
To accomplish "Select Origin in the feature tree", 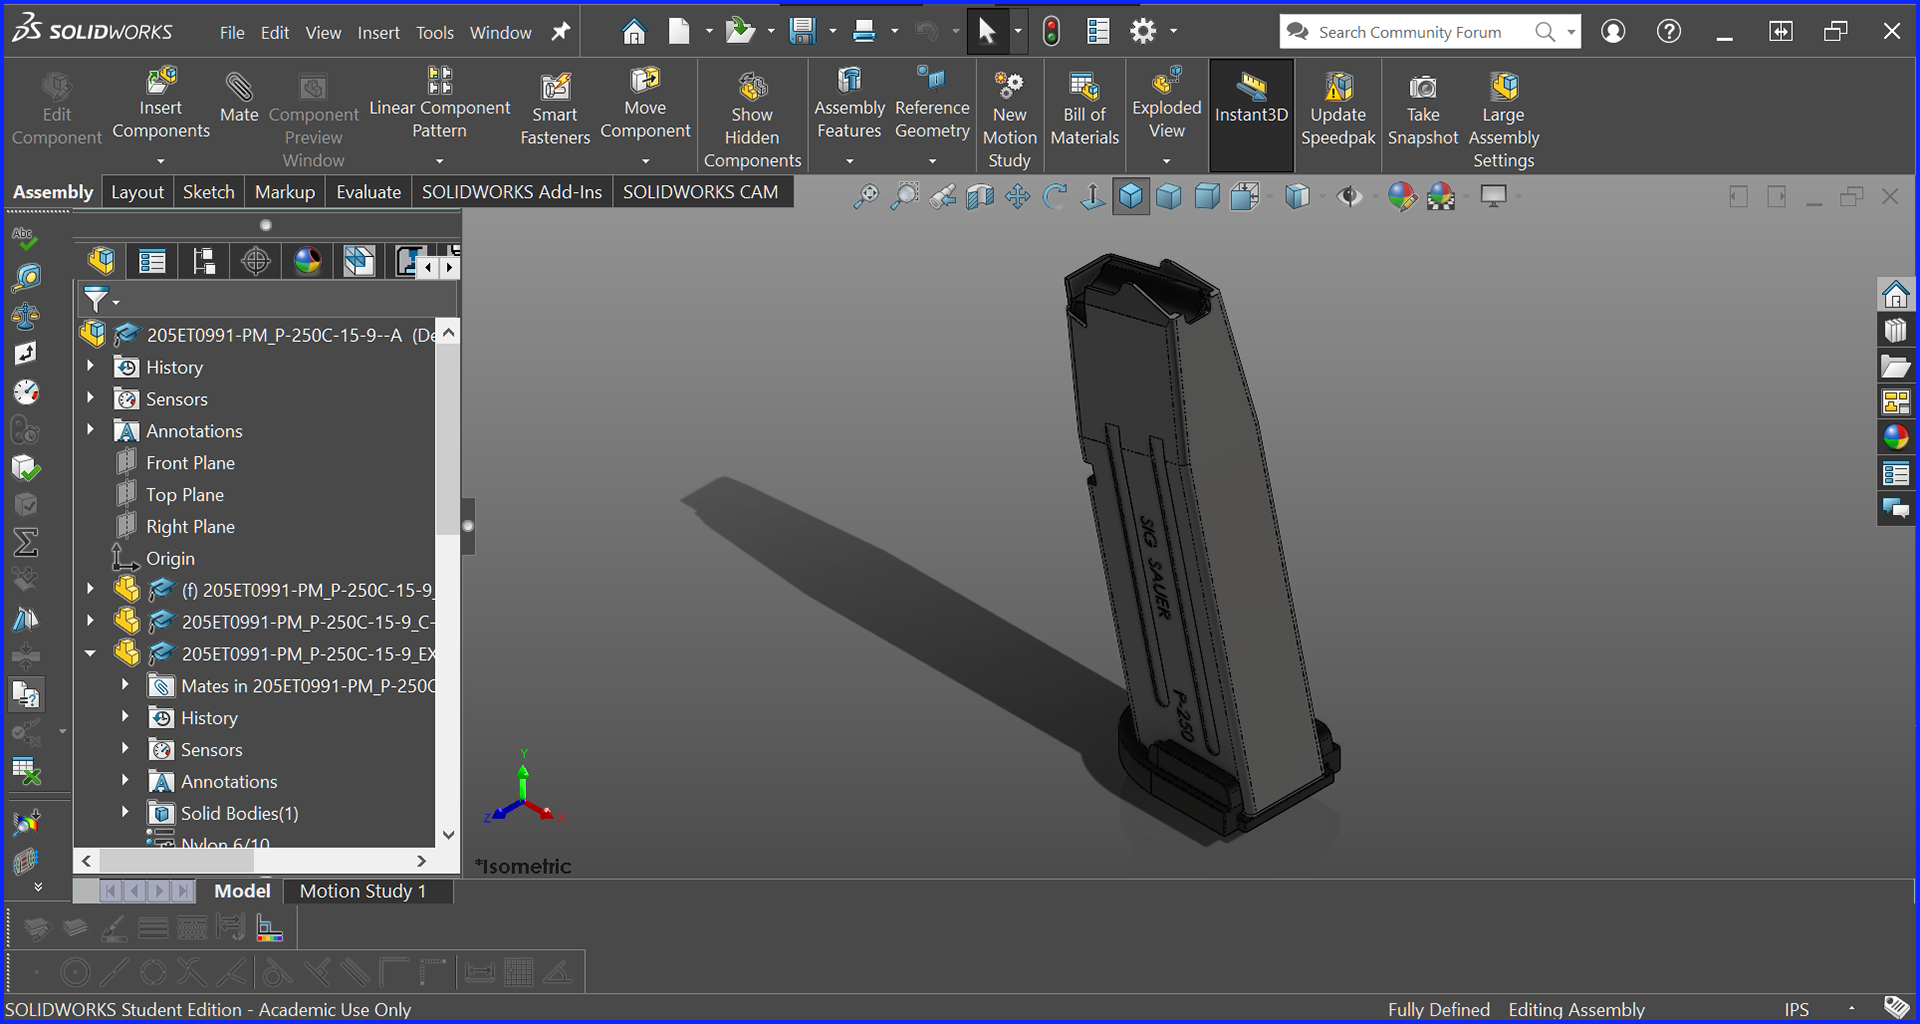I will click(170, 558).
